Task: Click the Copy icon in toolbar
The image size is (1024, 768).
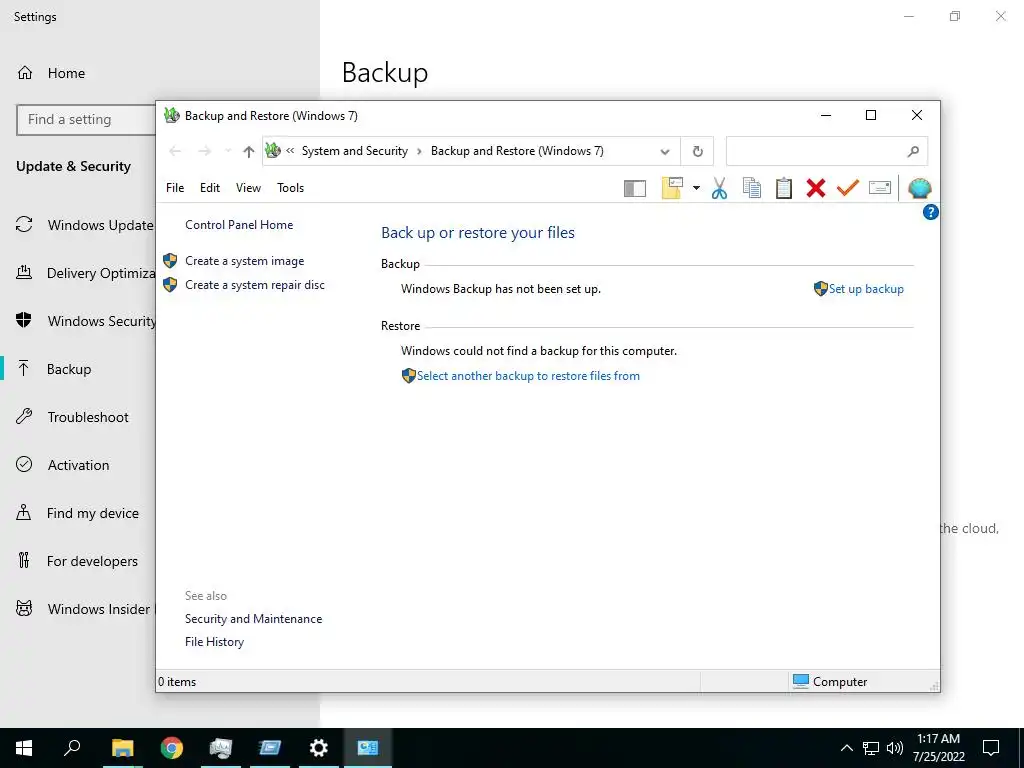Action: coord(752,188)
